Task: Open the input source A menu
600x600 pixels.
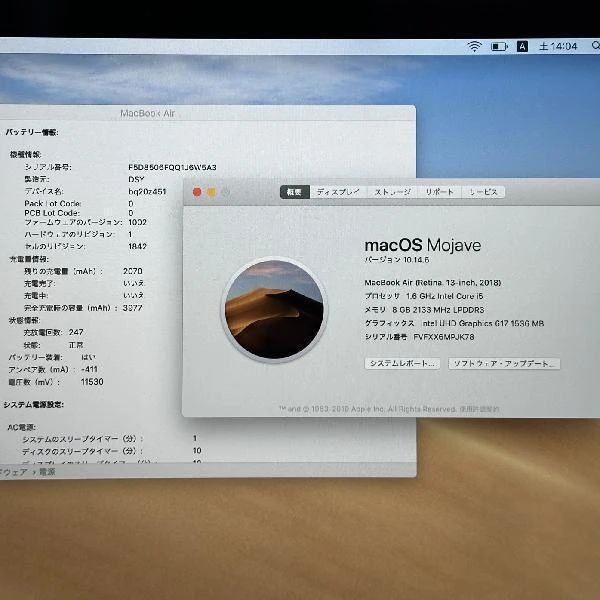Action: click(x=522, y=47)
